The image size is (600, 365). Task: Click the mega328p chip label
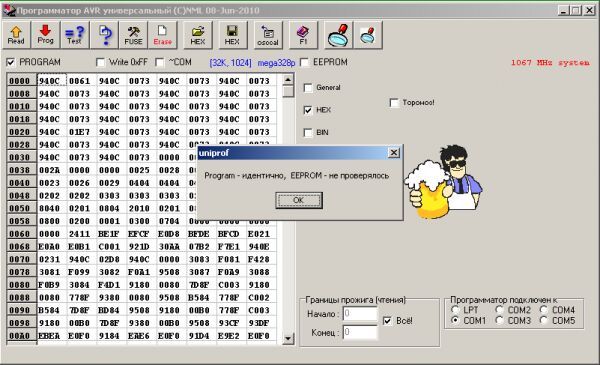click(x=276, y=63)
